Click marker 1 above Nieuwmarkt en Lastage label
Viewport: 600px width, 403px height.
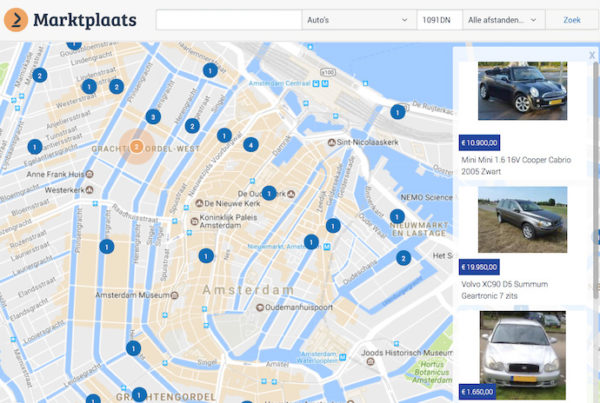(397, 217)
